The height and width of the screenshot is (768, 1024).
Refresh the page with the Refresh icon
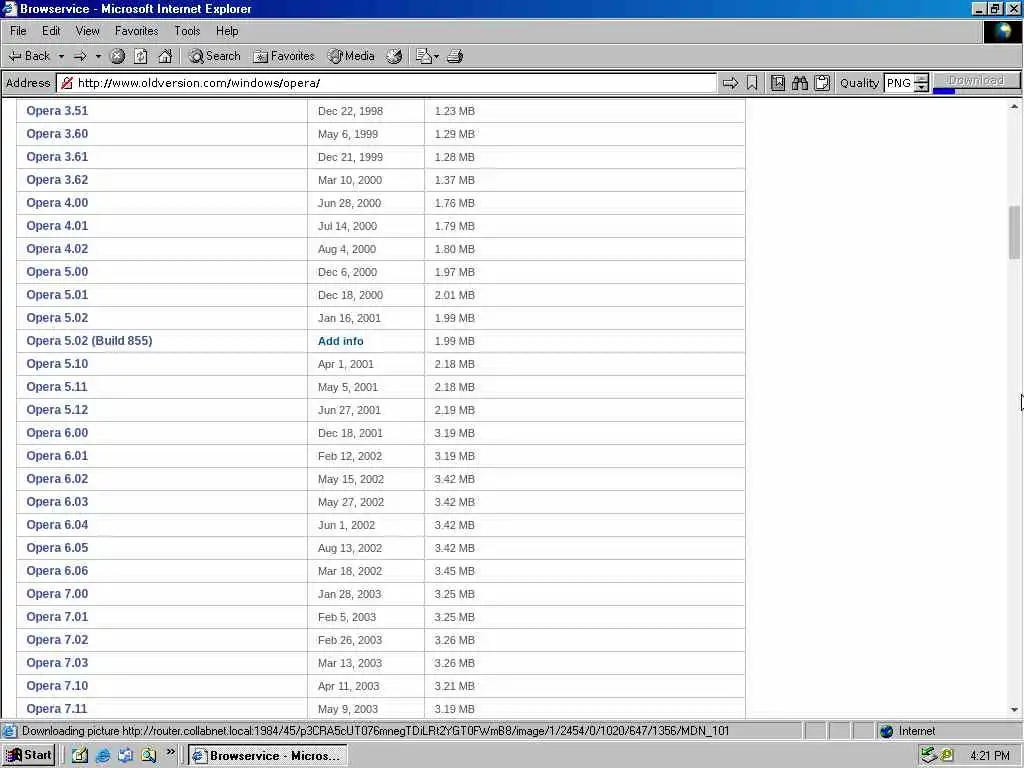click(140, 56)
